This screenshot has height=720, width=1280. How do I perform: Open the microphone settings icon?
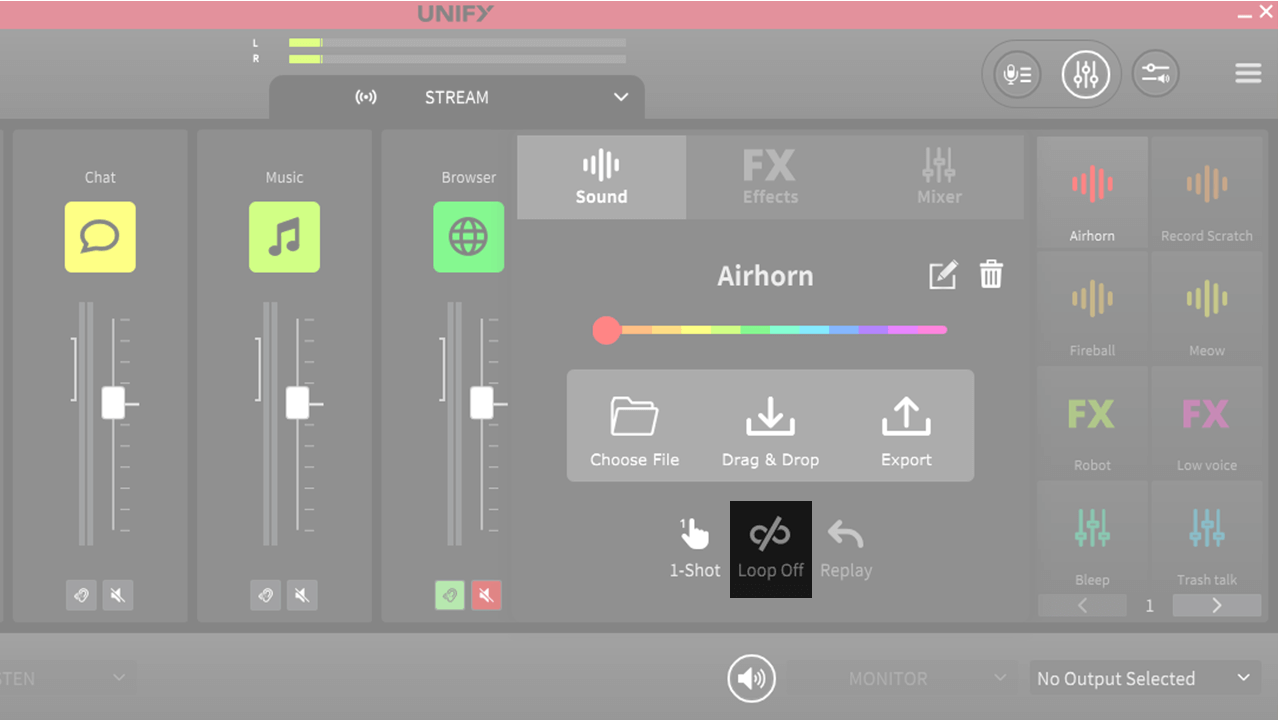(1016, 73)
